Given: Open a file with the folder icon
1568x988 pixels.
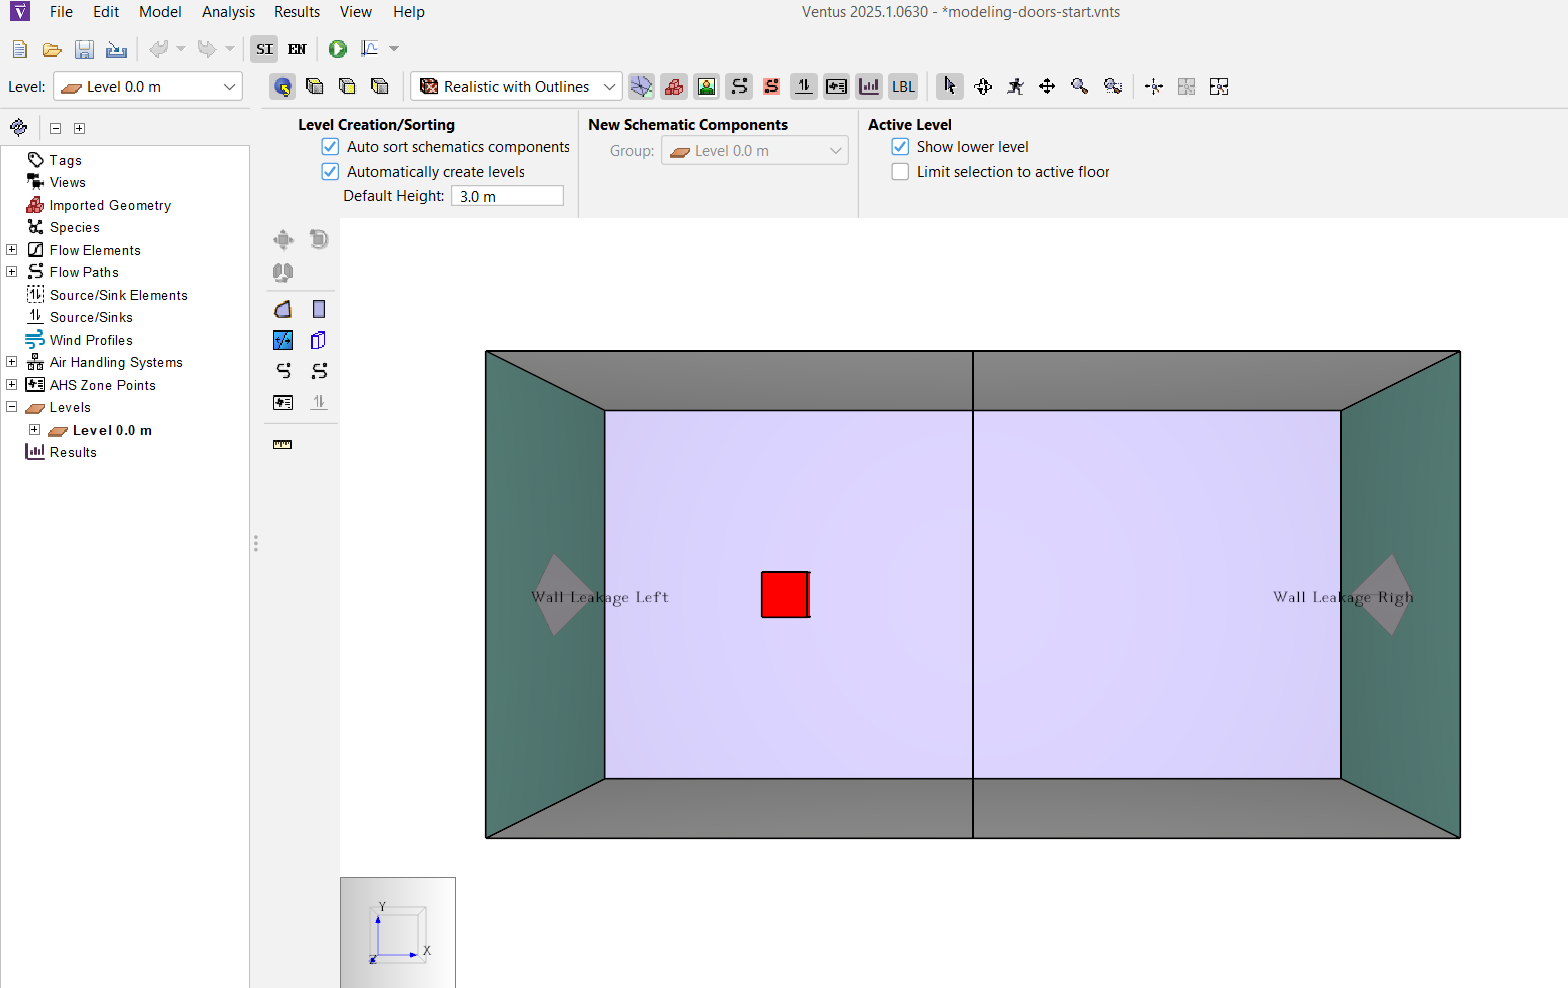Looking at the screenshot, I should tap(52, 49).
